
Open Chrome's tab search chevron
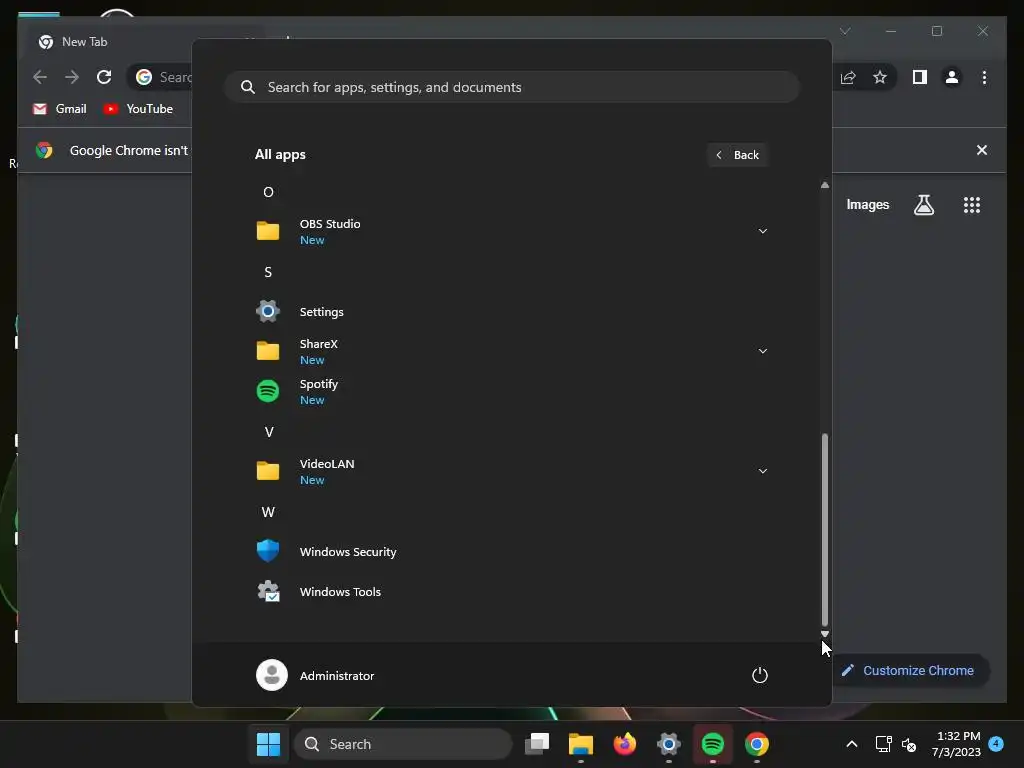pyautogui.click(x=845, y=31)
